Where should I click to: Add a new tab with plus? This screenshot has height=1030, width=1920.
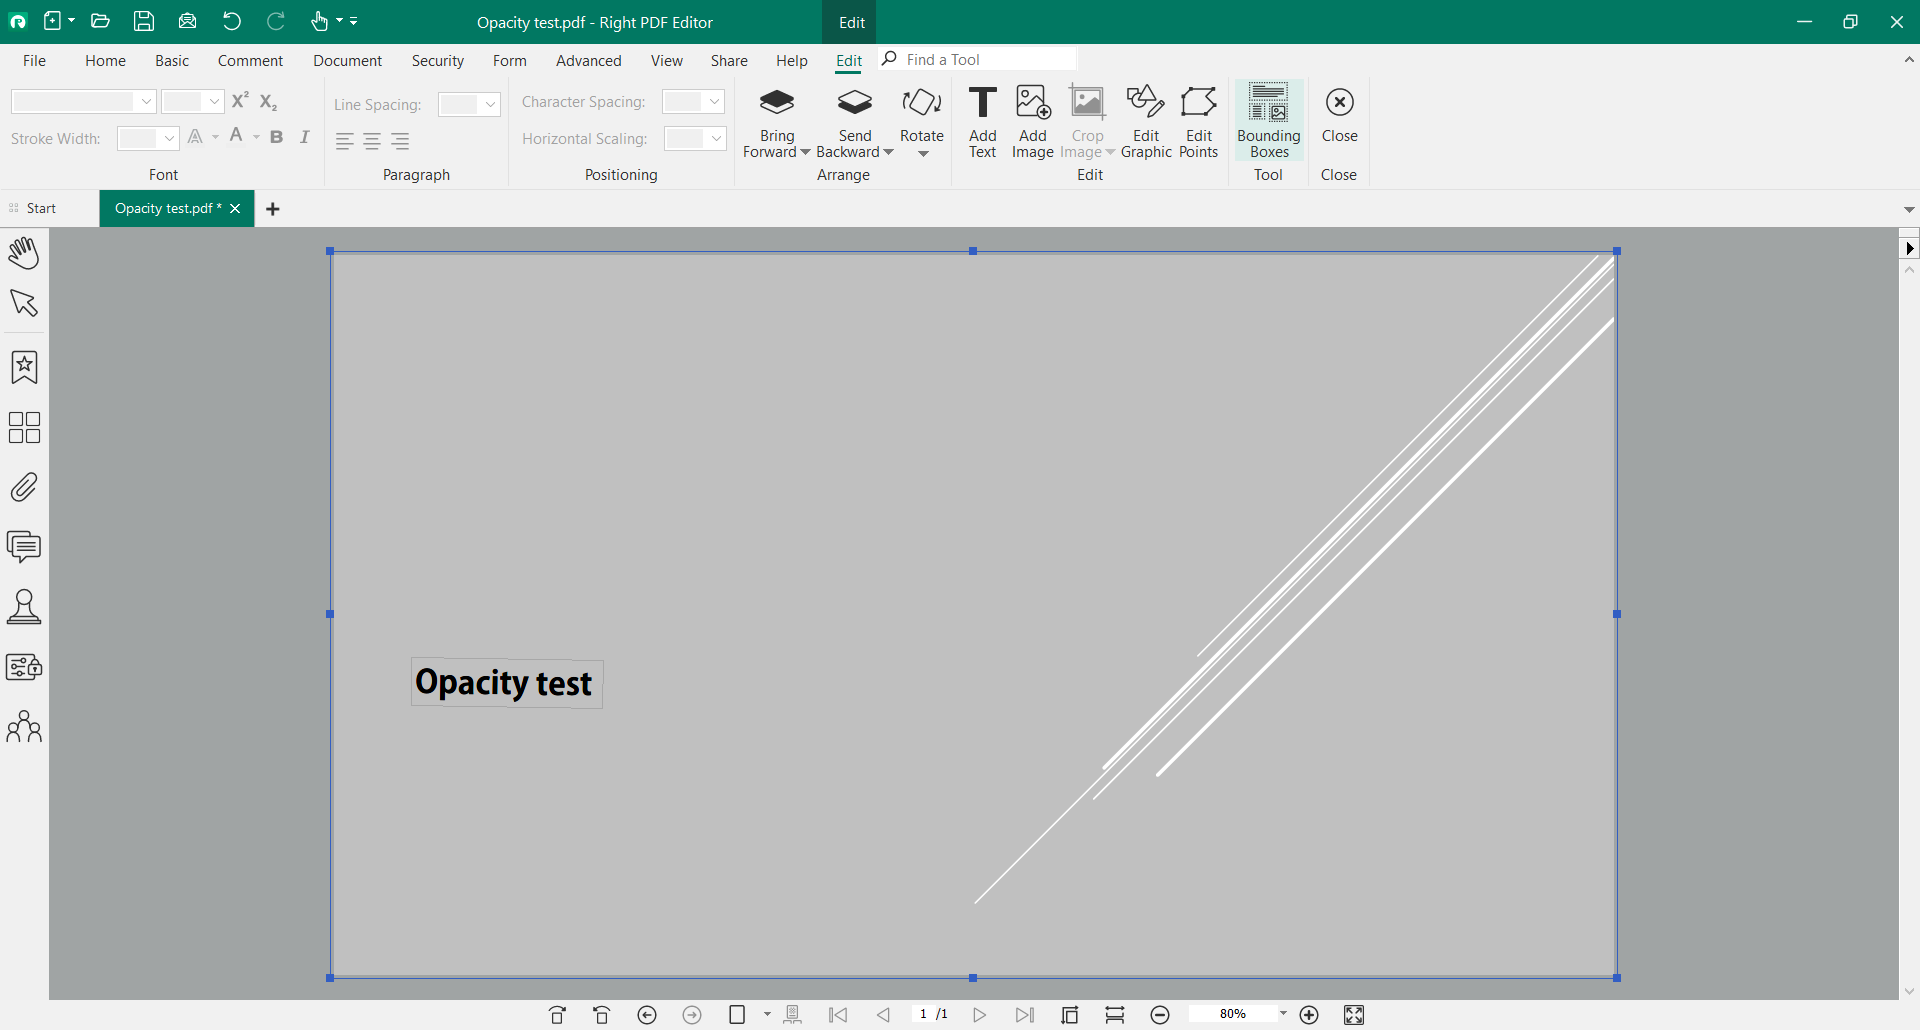pyautogui.click(x=273, y=208)
